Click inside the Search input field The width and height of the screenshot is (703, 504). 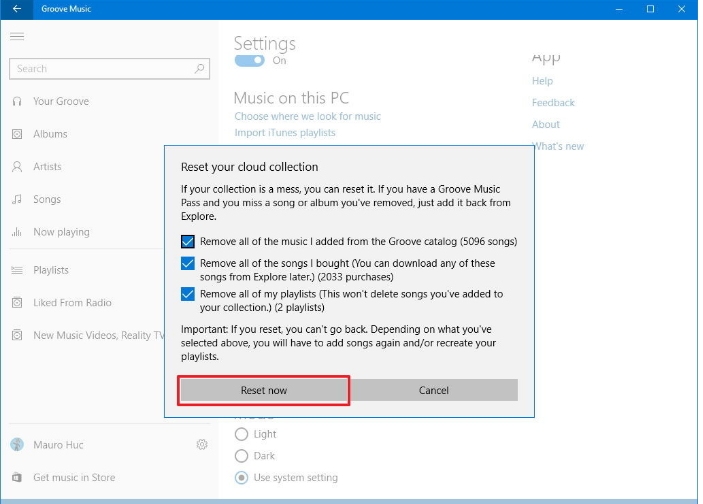(x=100, y=69)
